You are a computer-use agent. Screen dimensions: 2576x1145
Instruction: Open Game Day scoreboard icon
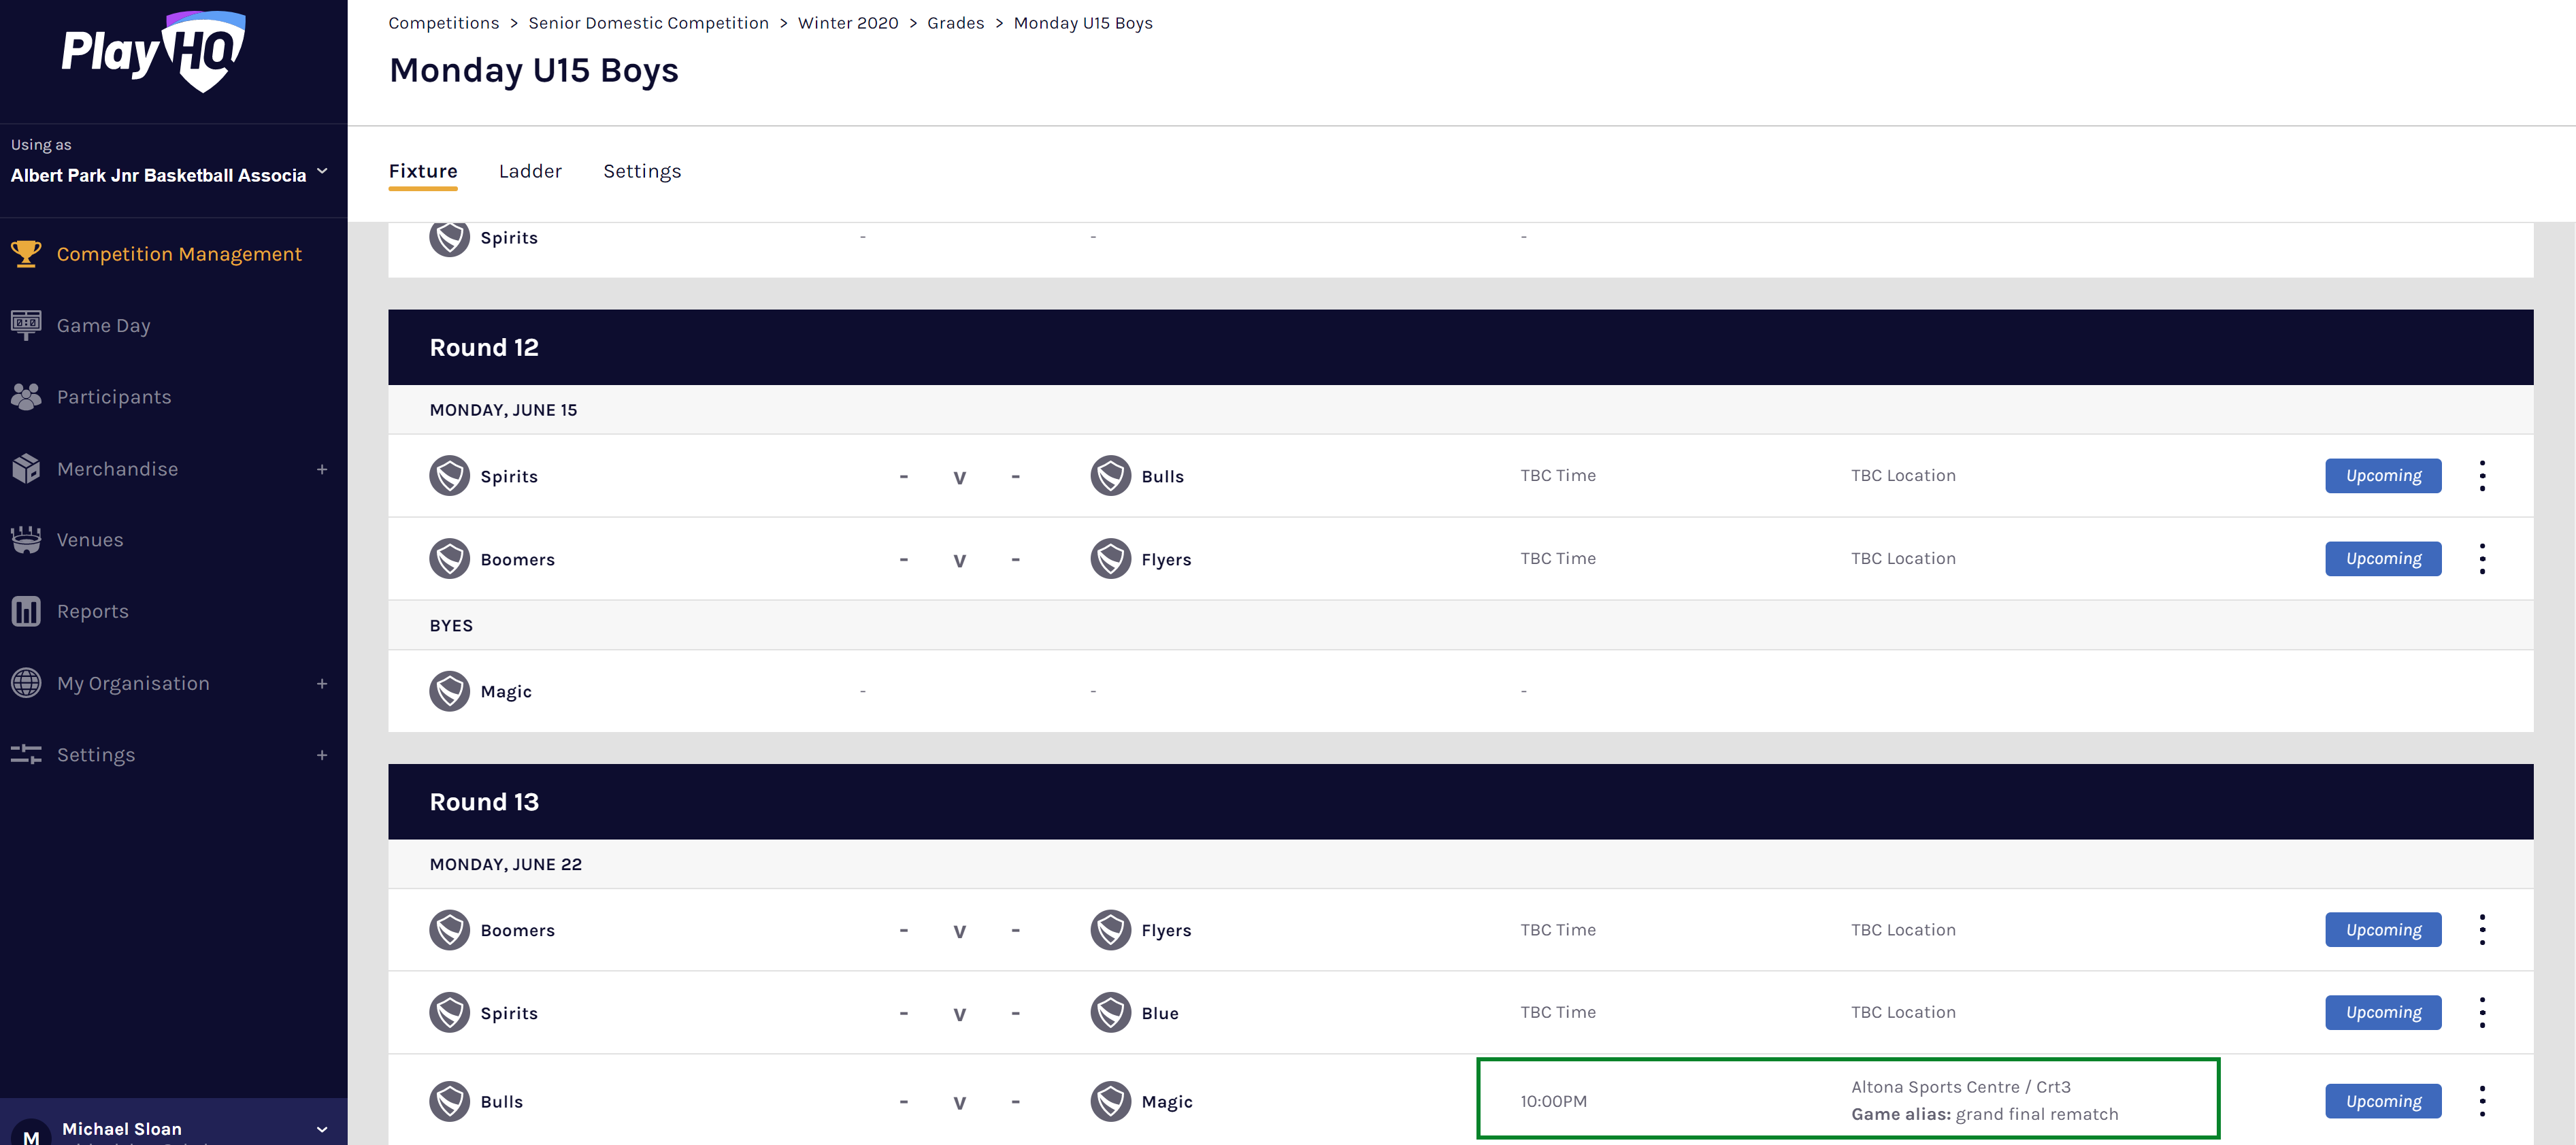click(26, 325)
